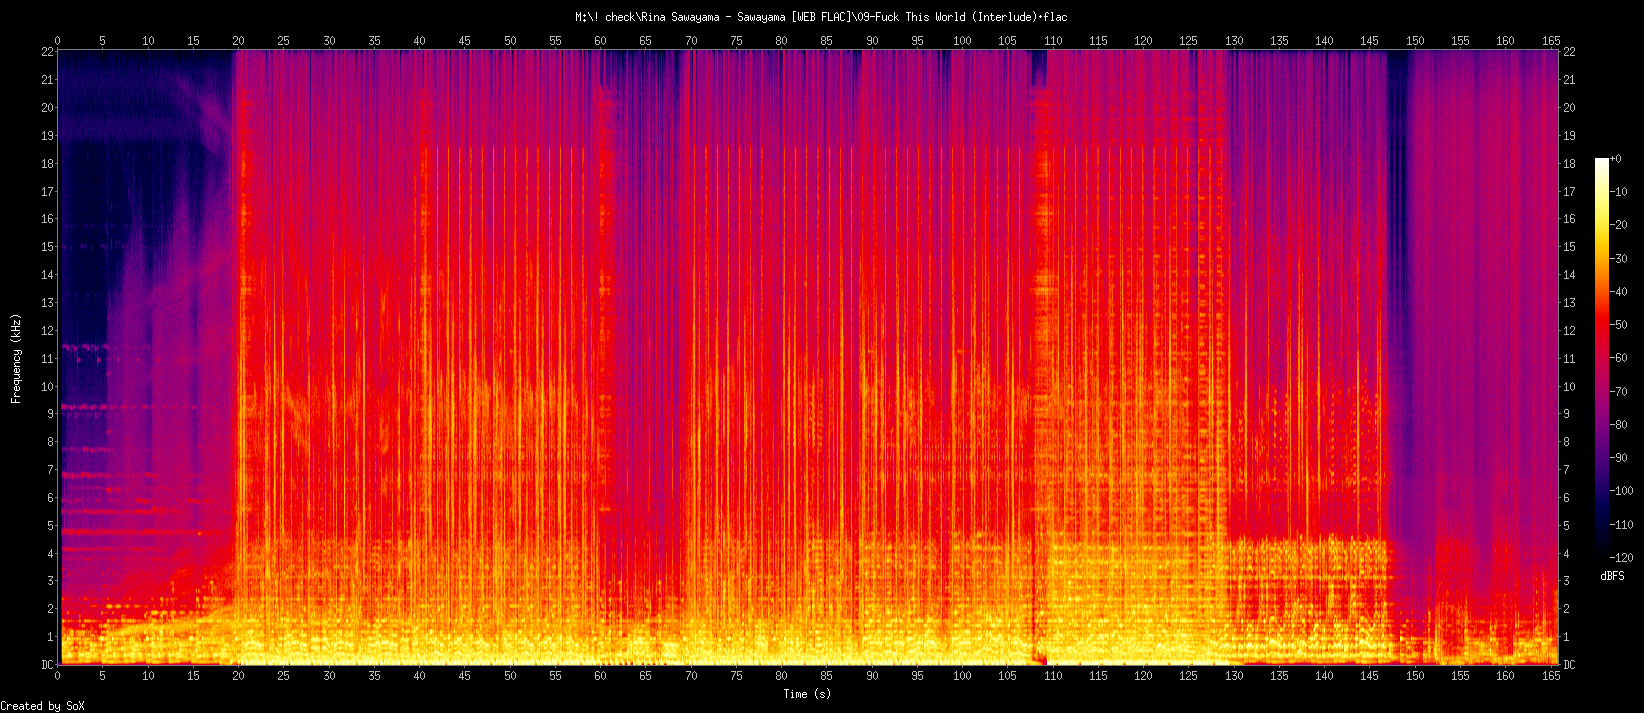Click '60' on the top time axis

pos(600,41)
